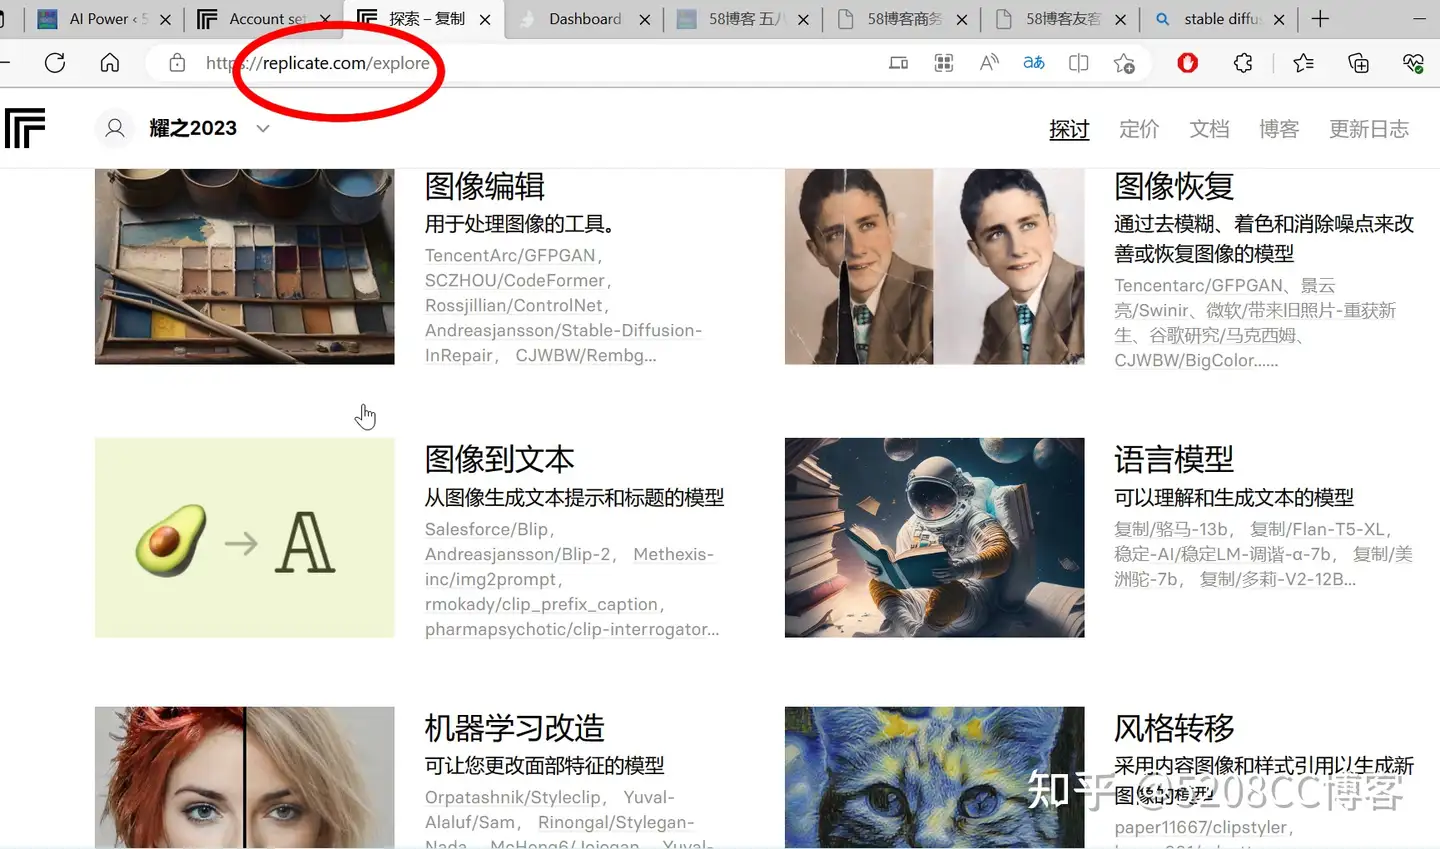Open the CJWBW/Rembg model link

(x=586, y=356)
